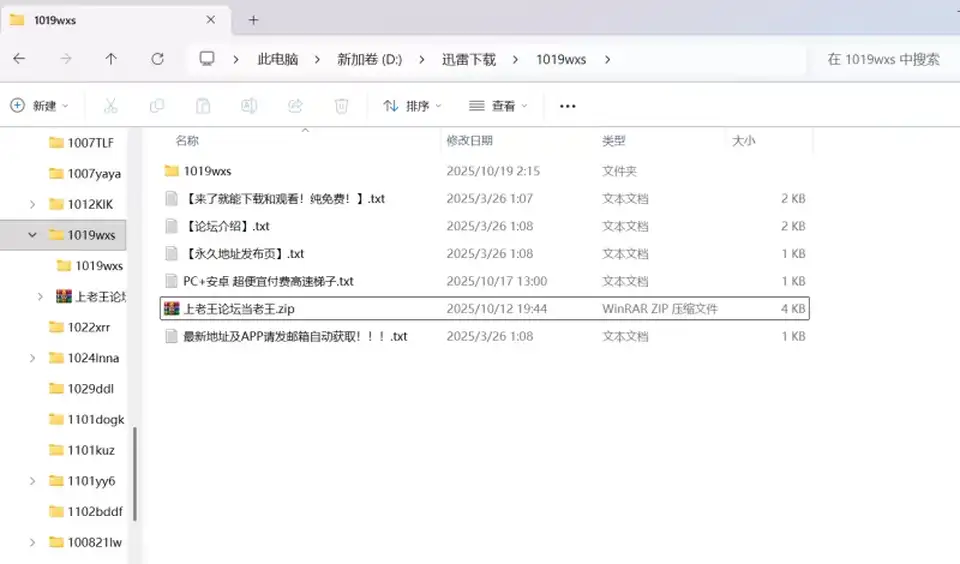Viewport: 960px width, 564px height.
Task: Click 此电脑 in the breadcrumb path
Action: point(278,59)
